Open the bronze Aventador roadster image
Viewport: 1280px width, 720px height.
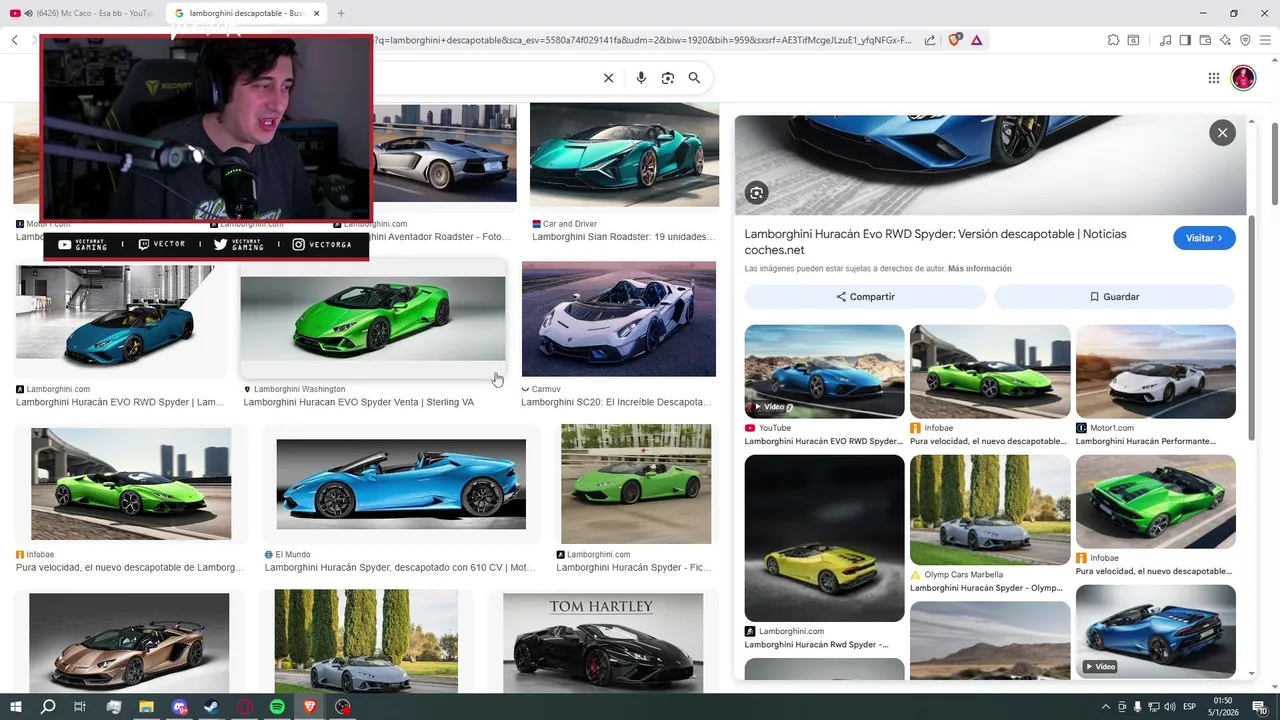coord(129,642)
